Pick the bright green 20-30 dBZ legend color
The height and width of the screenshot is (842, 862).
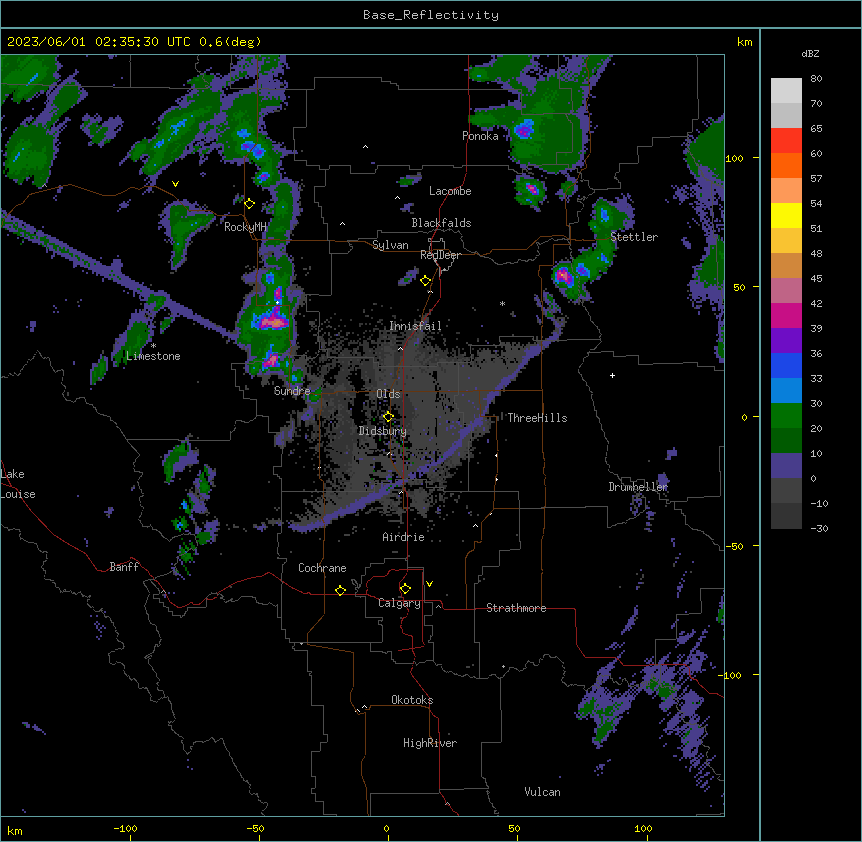pyautogui.click(x=786, y=416)
